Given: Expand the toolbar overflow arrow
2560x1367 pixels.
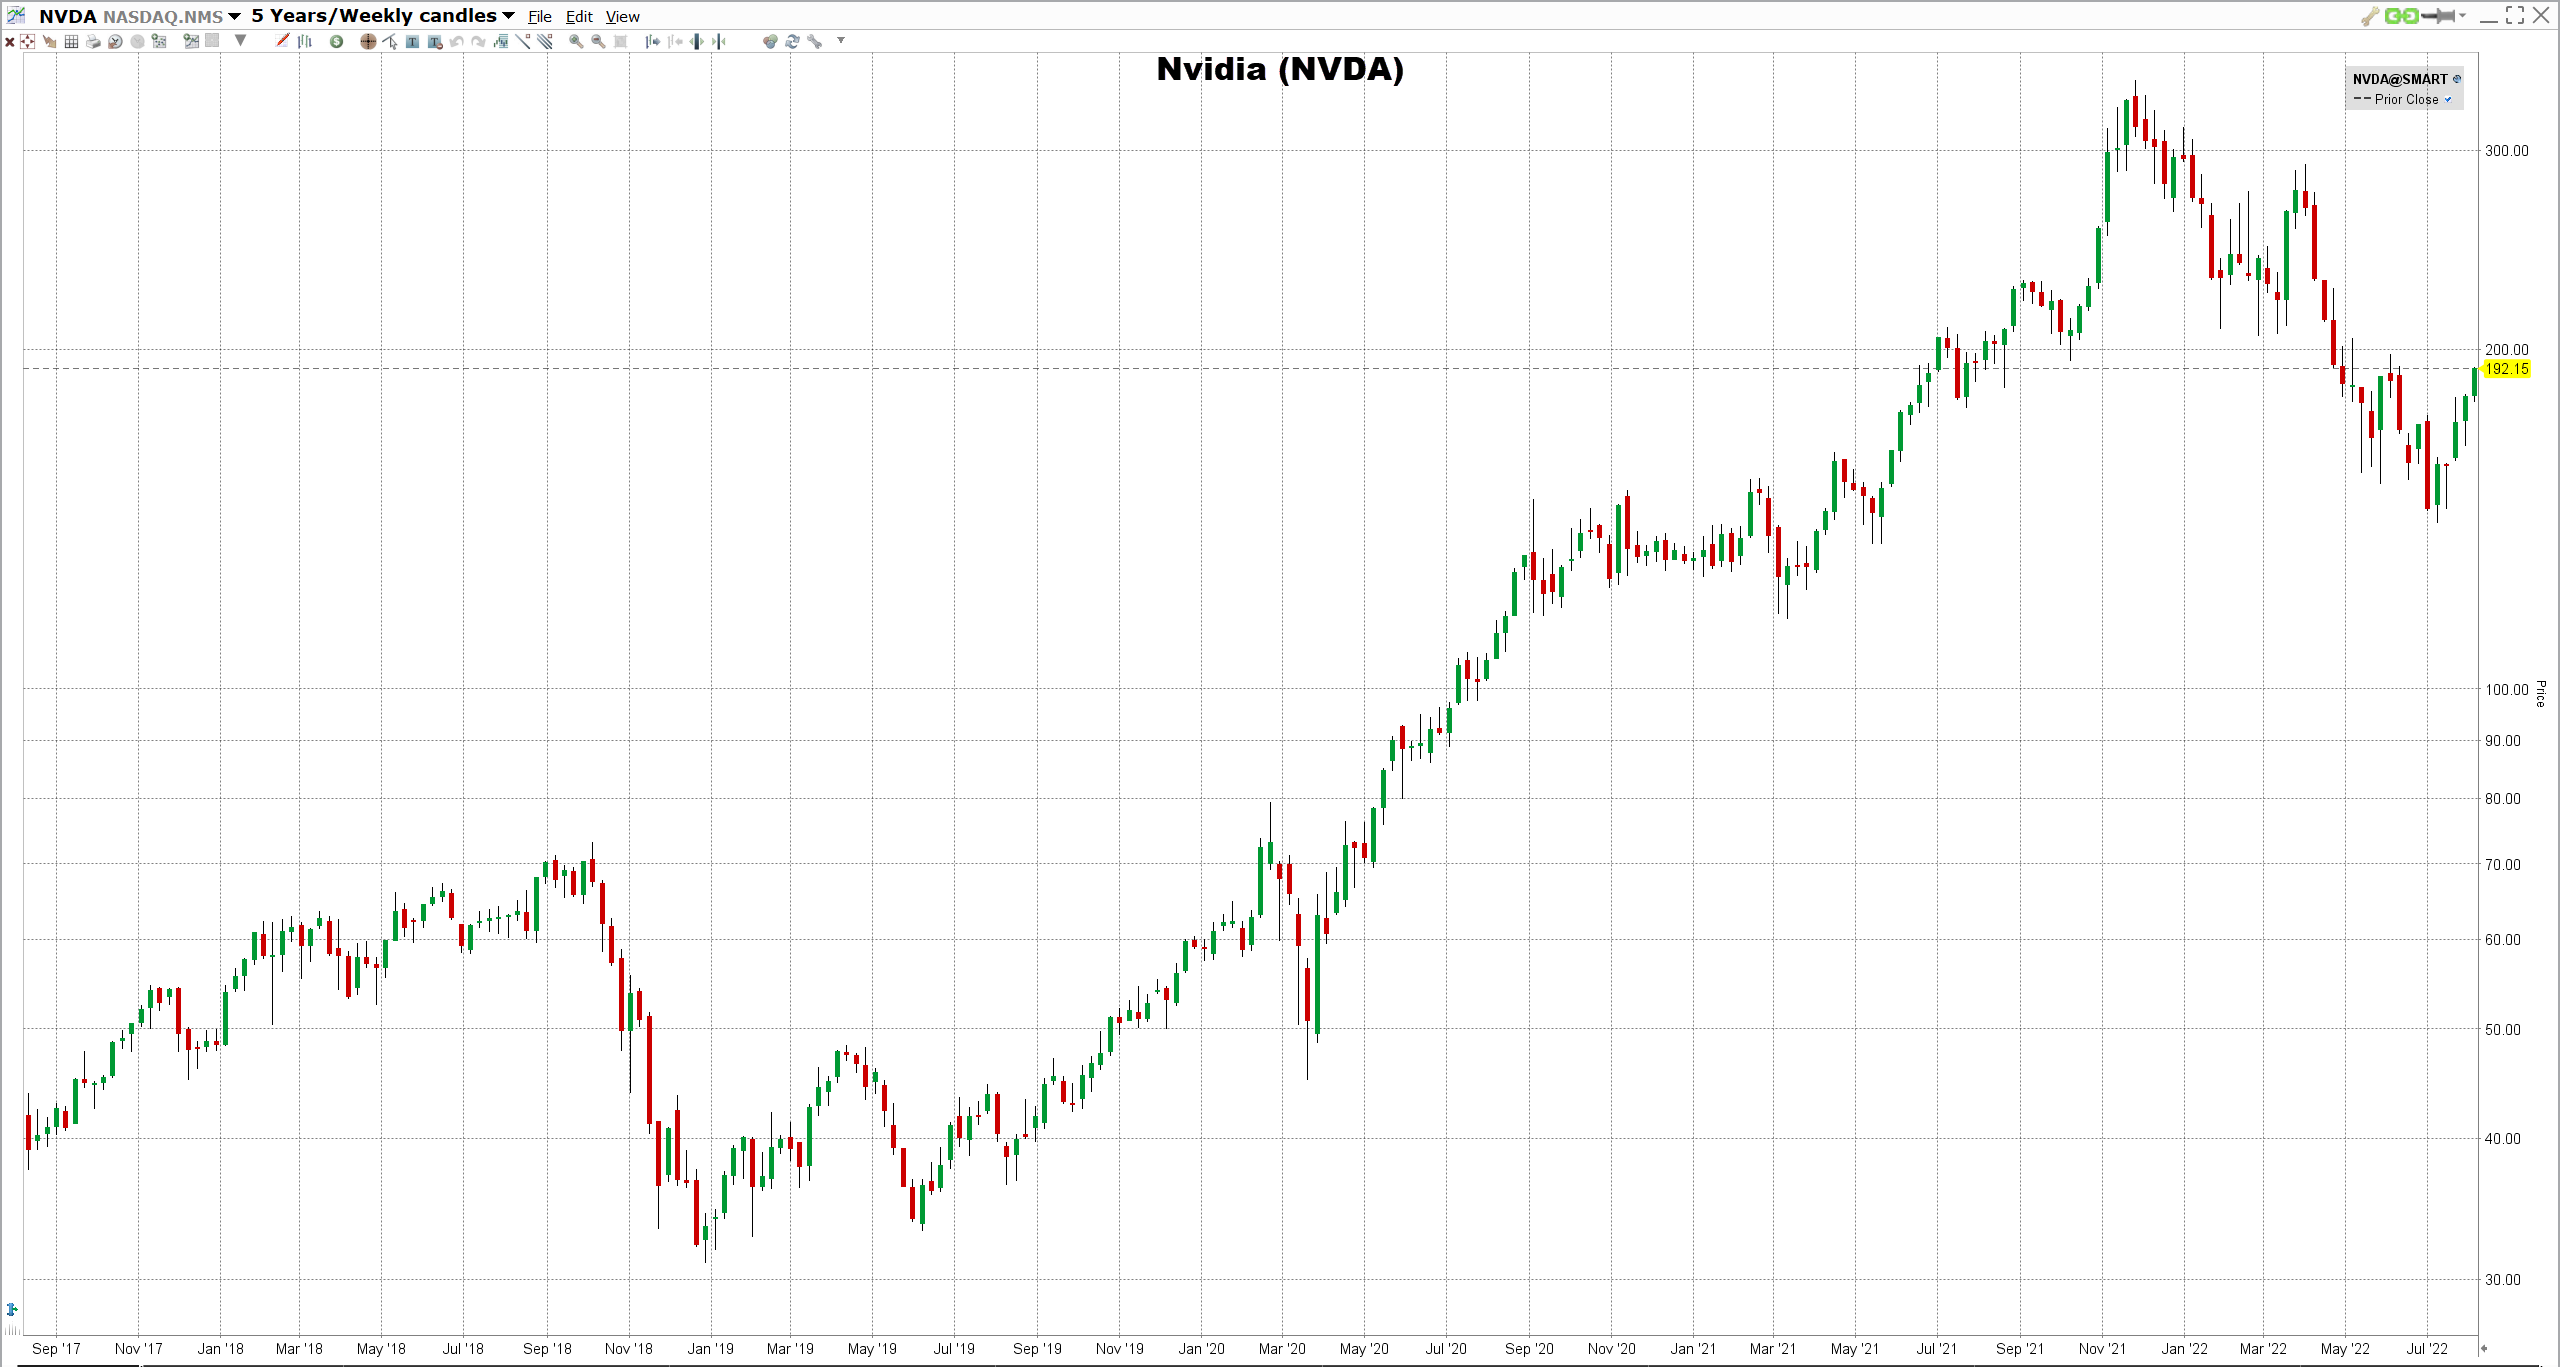Looking at the screenshot, I should [841, 40].
